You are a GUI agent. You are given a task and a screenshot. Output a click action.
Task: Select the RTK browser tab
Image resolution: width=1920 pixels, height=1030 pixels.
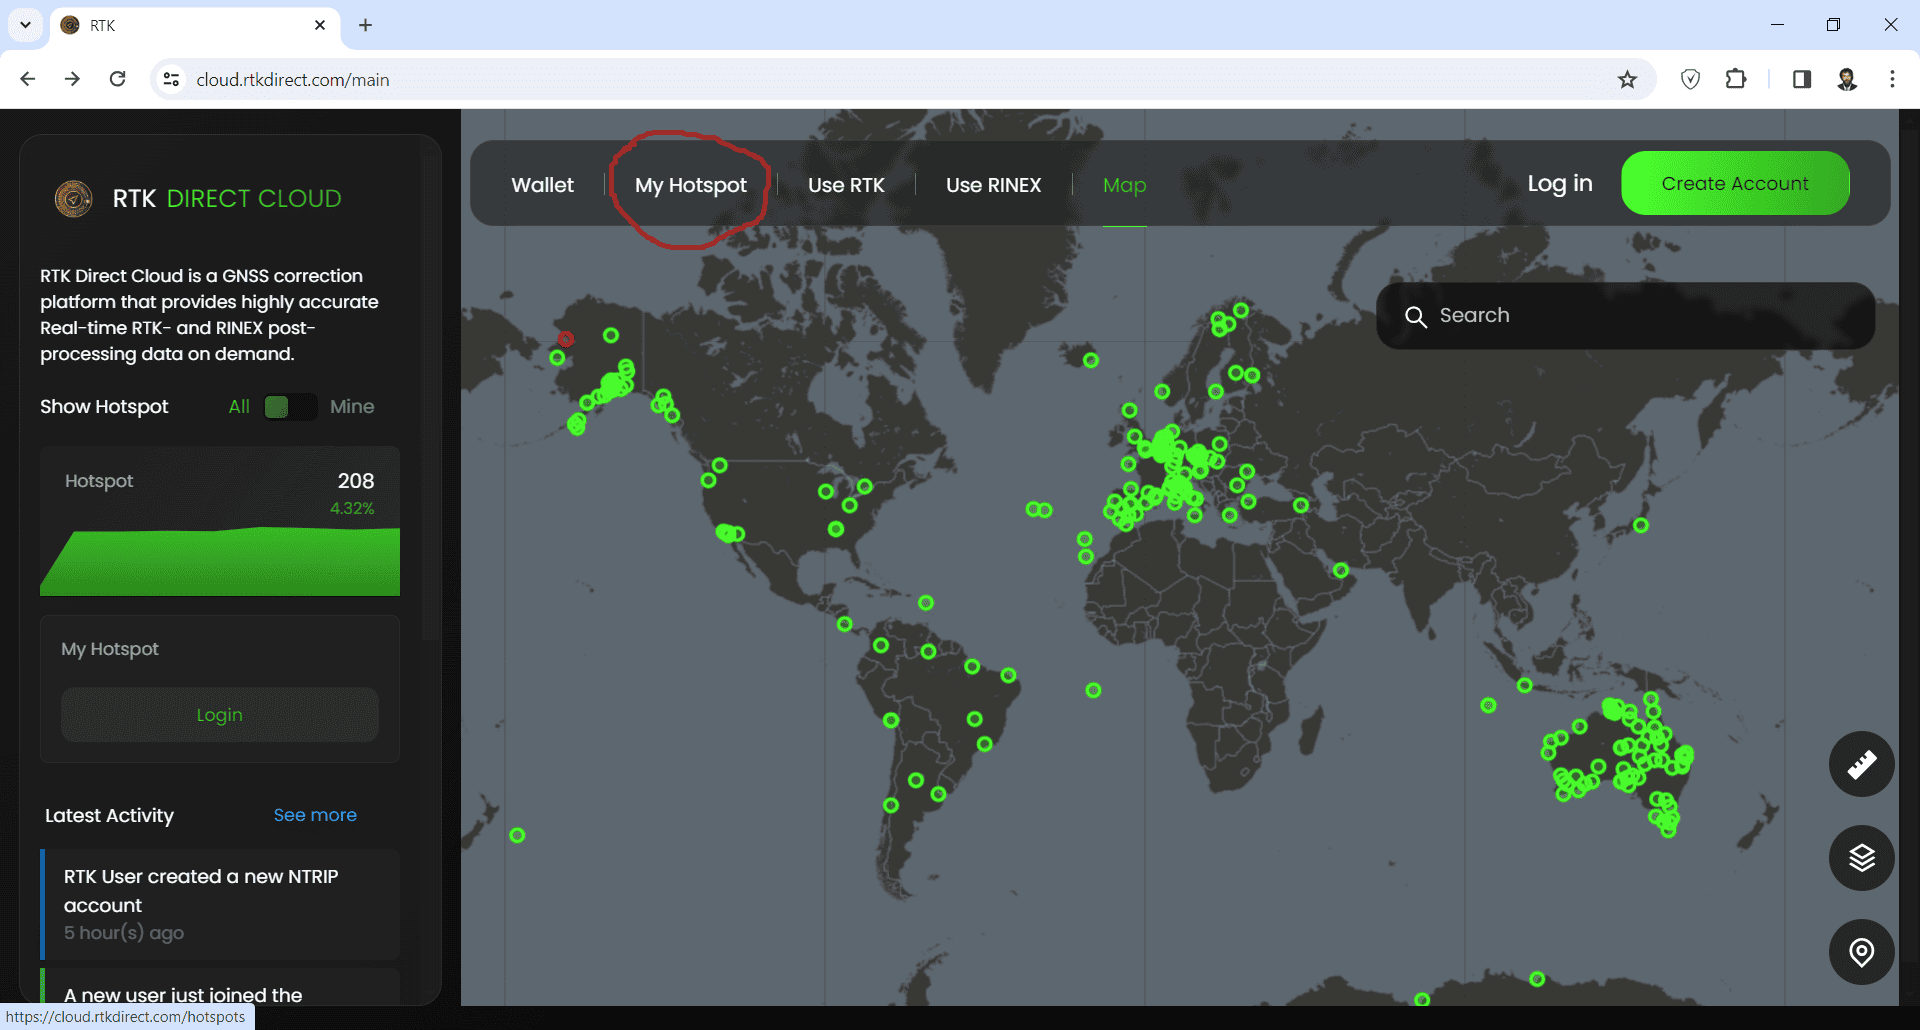tap(195, 25)
